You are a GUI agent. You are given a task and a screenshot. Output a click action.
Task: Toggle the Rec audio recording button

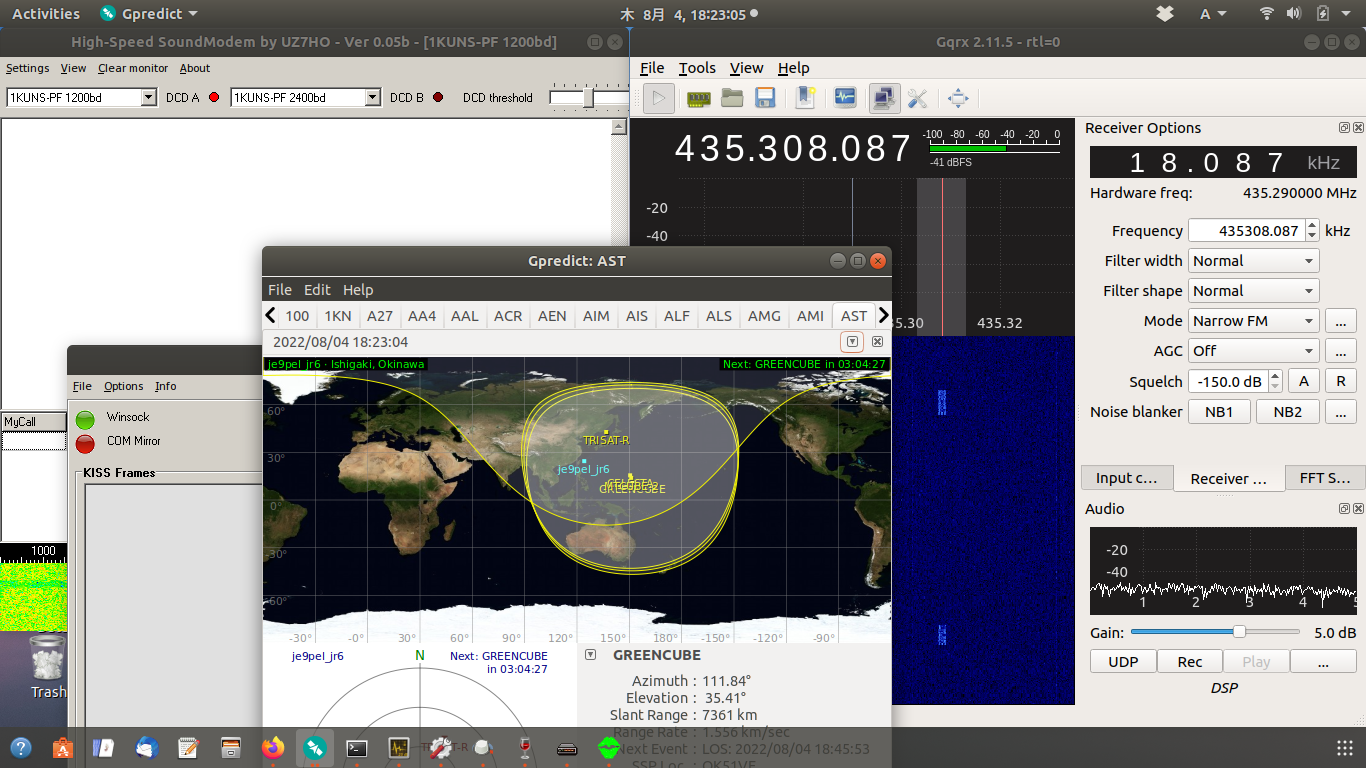pyautogui.click(x=1190, y=661)
